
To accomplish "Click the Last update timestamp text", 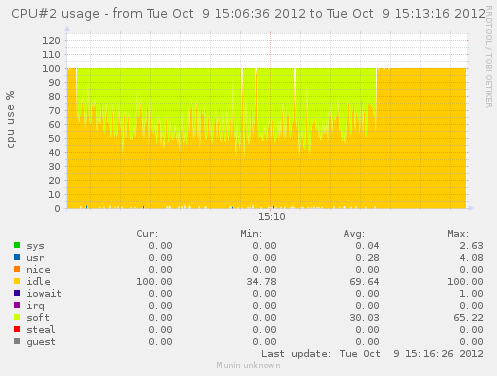I will [x=372, y=354].
